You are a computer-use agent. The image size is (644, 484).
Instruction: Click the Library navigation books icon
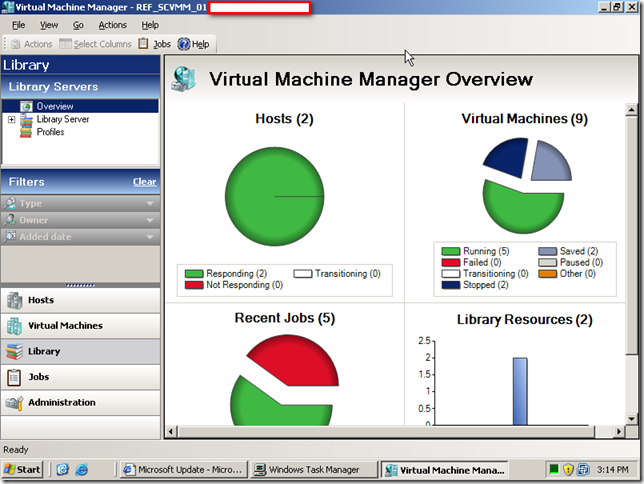coord(14,351)
